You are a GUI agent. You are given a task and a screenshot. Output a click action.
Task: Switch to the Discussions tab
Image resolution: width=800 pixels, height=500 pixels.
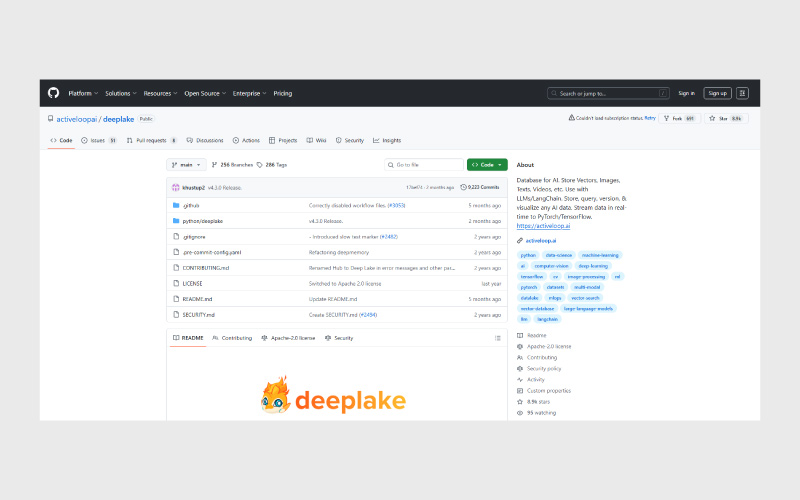(x=205, y=140)
